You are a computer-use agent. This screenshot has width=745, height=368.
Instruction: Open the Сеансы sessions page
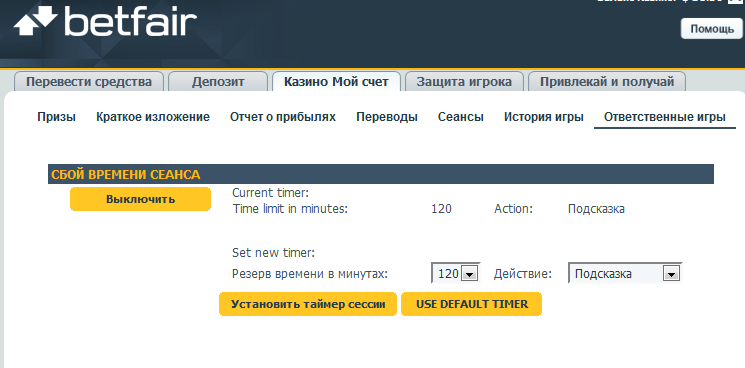pos(461,117)
